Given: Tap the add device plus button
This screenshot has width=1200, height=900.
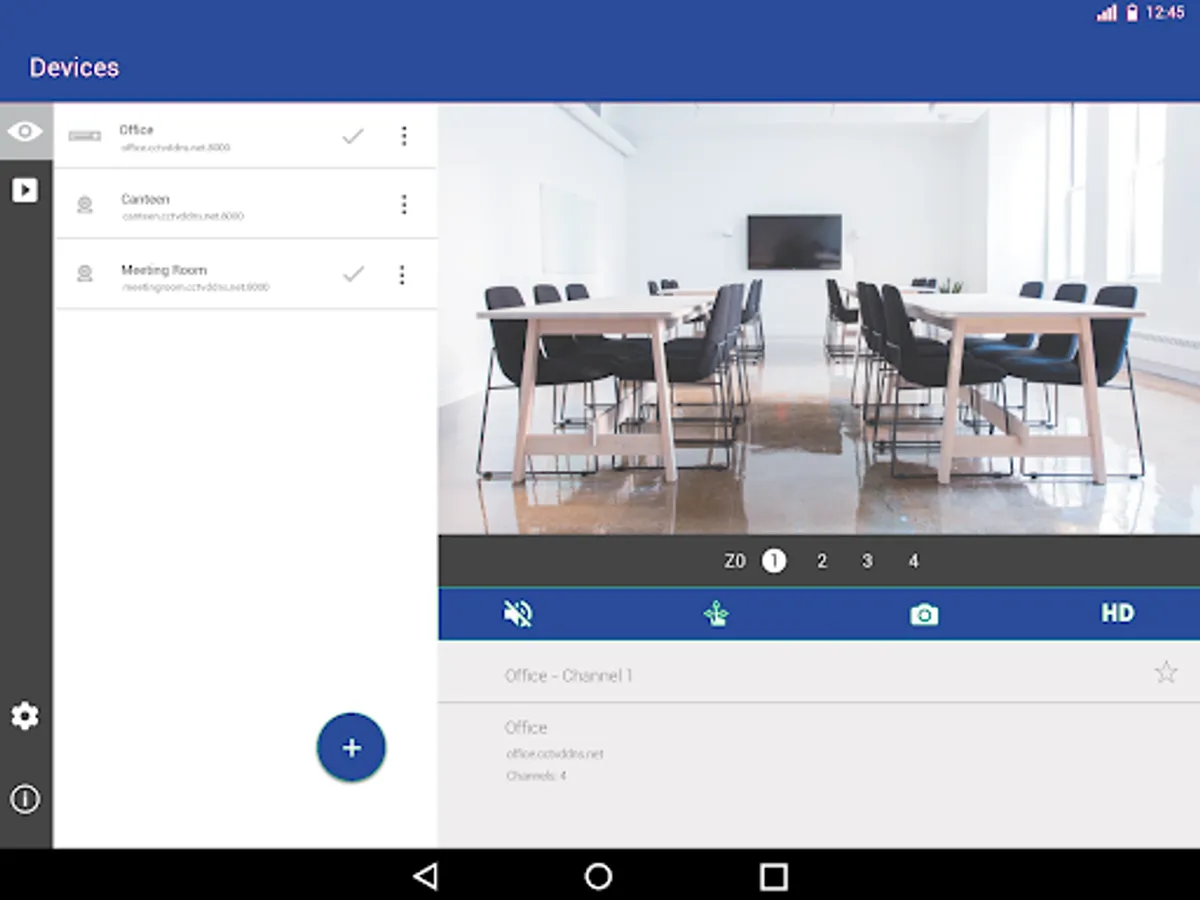Looking at the screenshot, I should 351,747.
